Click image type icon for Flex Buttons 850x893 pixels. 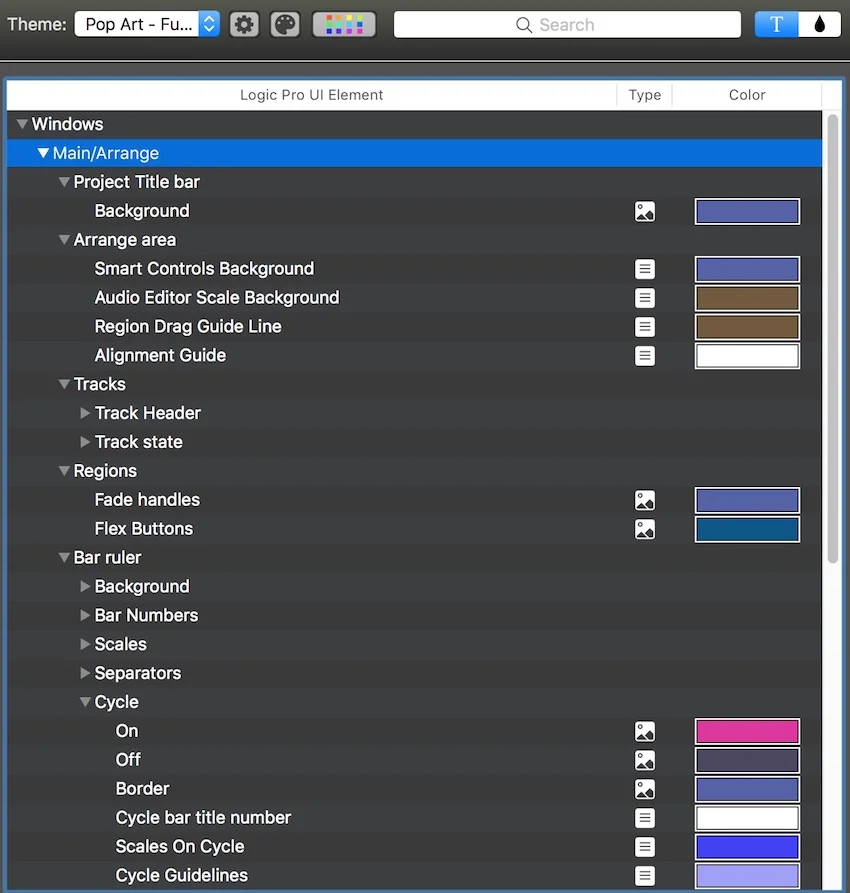644,530
